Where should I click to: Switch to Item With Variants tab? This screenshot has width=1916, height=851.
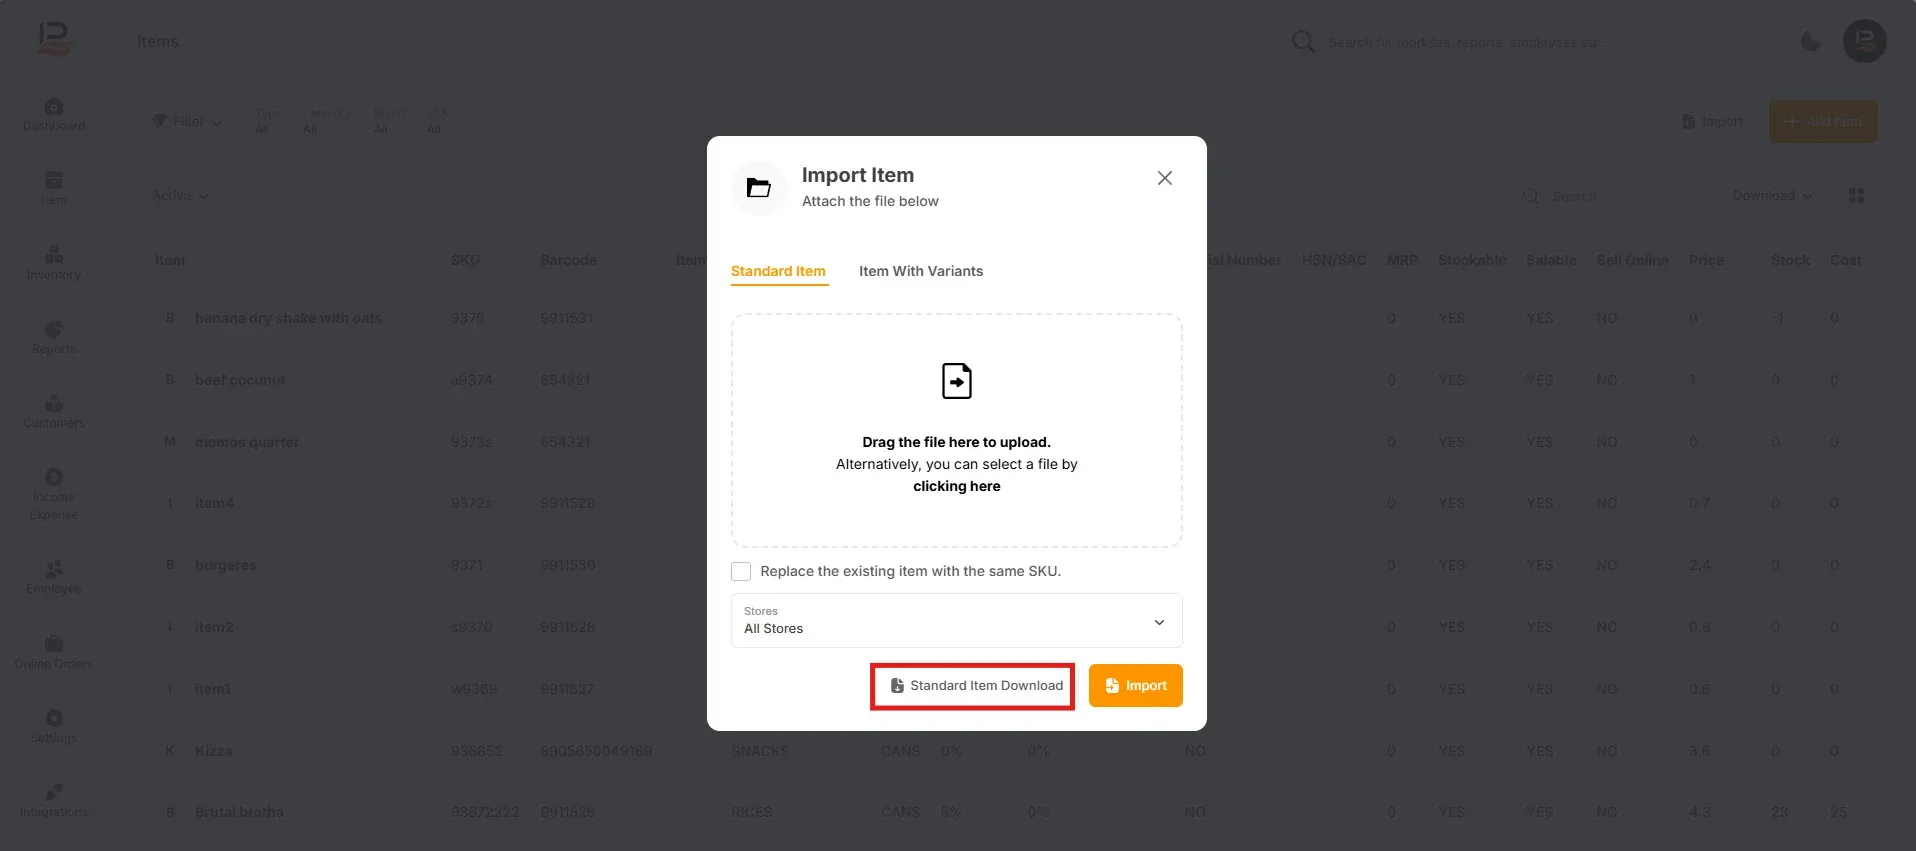coord(921,271)
